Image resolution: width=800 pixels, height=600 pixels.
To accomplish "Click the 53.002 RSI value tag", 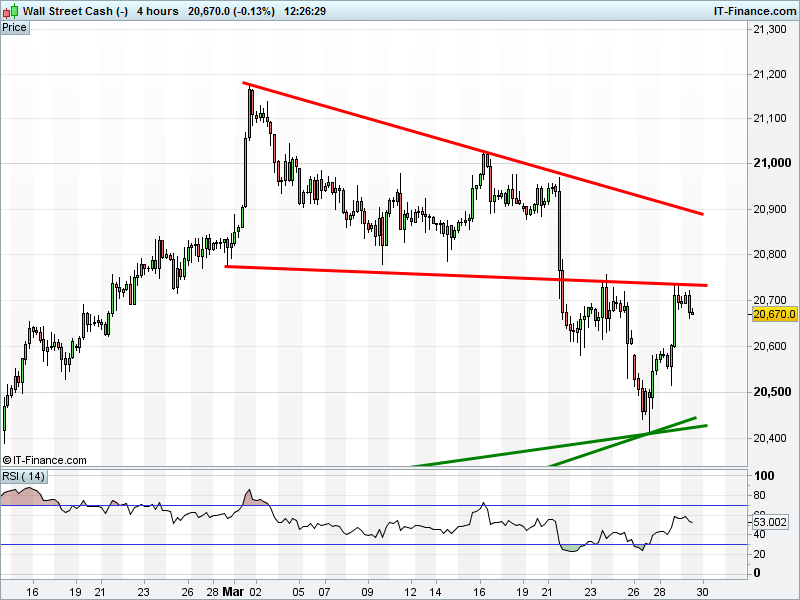I will pos(770,522).
